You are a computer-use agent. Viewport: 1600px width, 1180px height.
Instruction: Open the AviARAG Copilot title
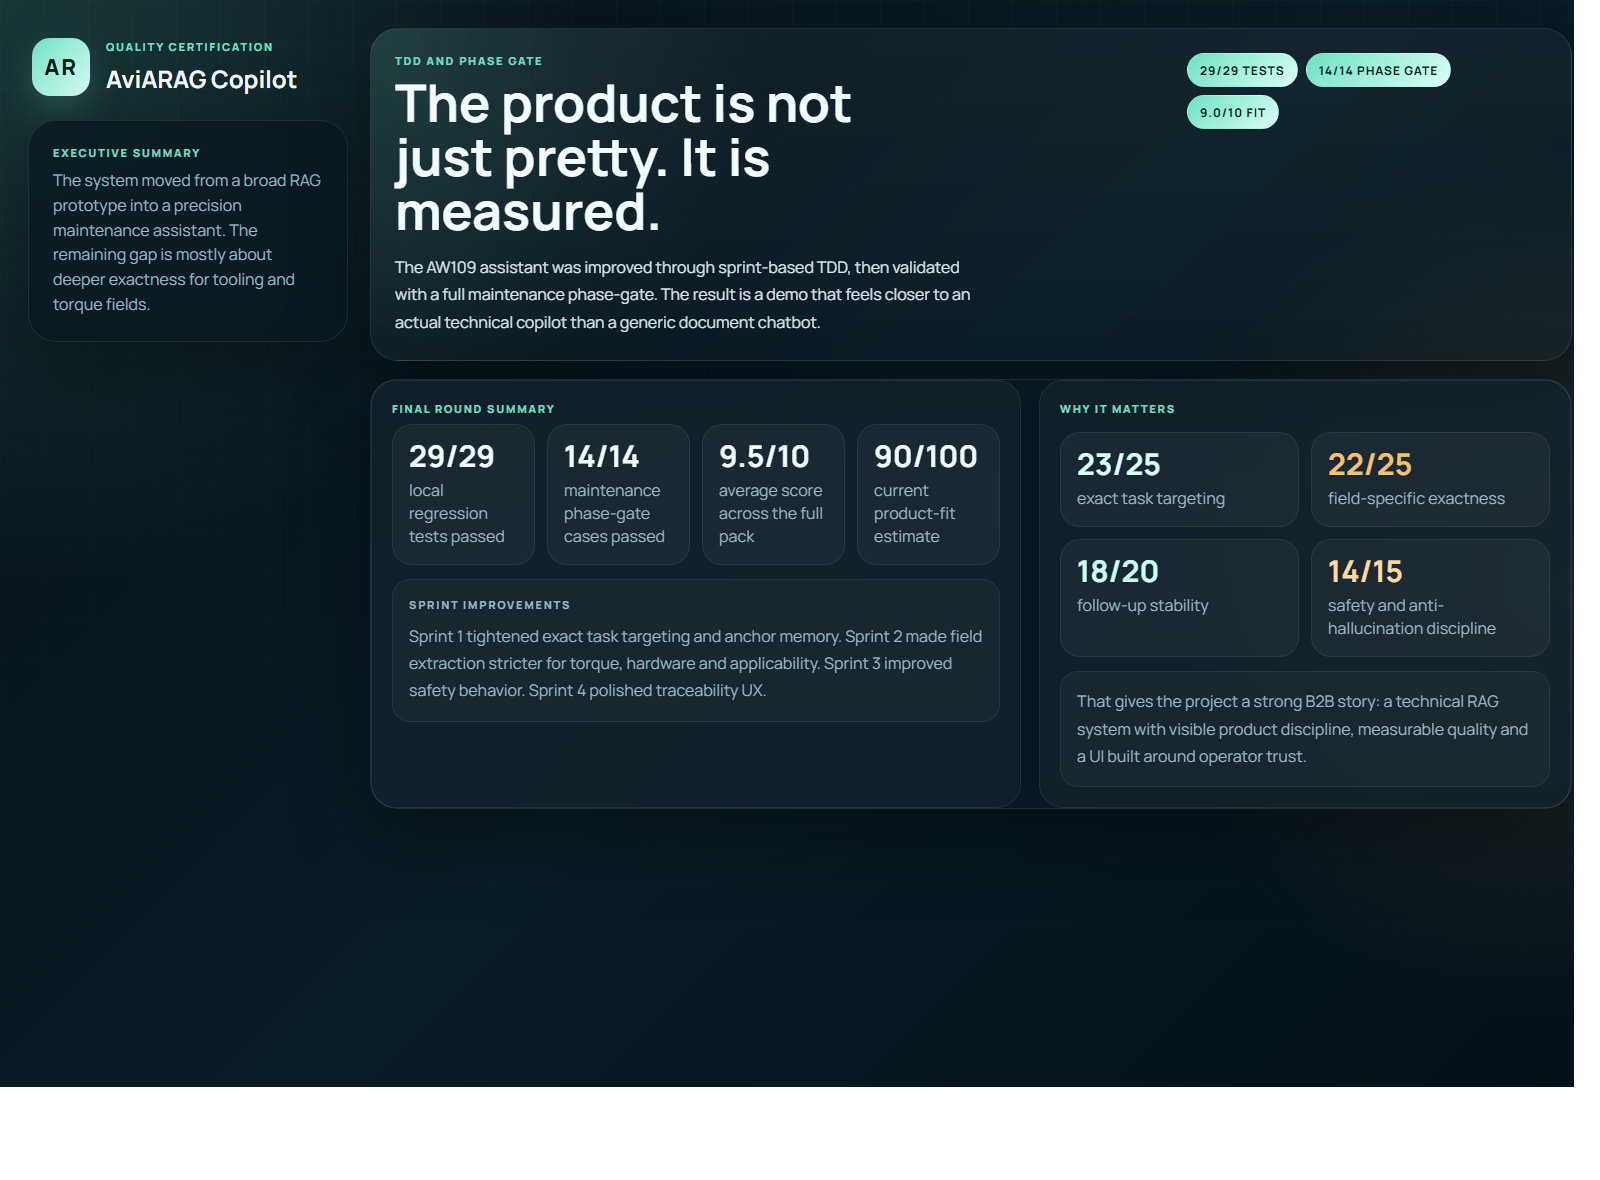(x=201, y=80)
